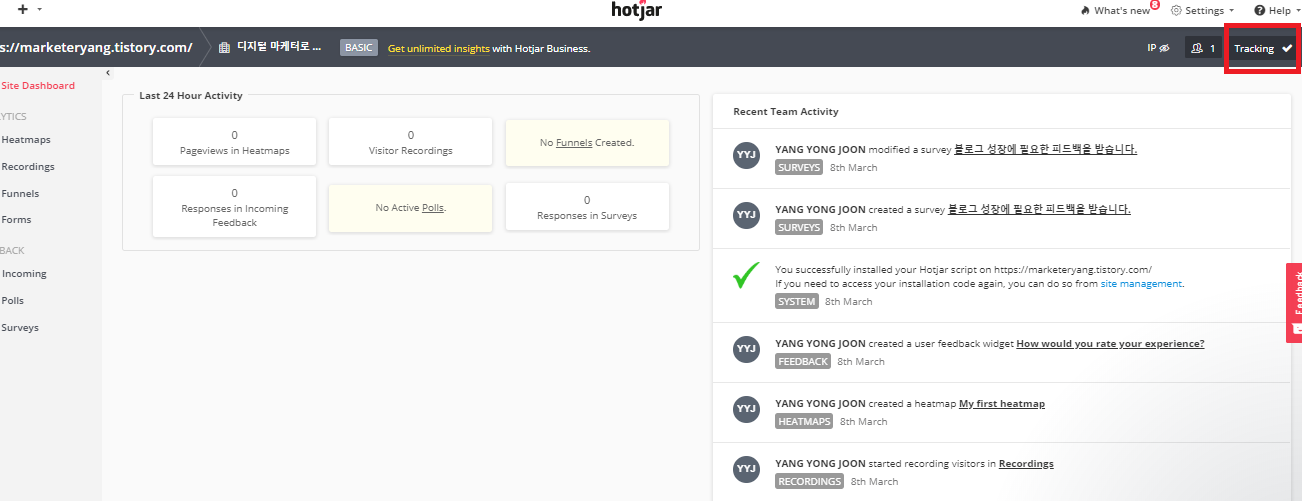The image size is (1302, 501).
Task: Click the BASIC plan badge
Action: 359,47
